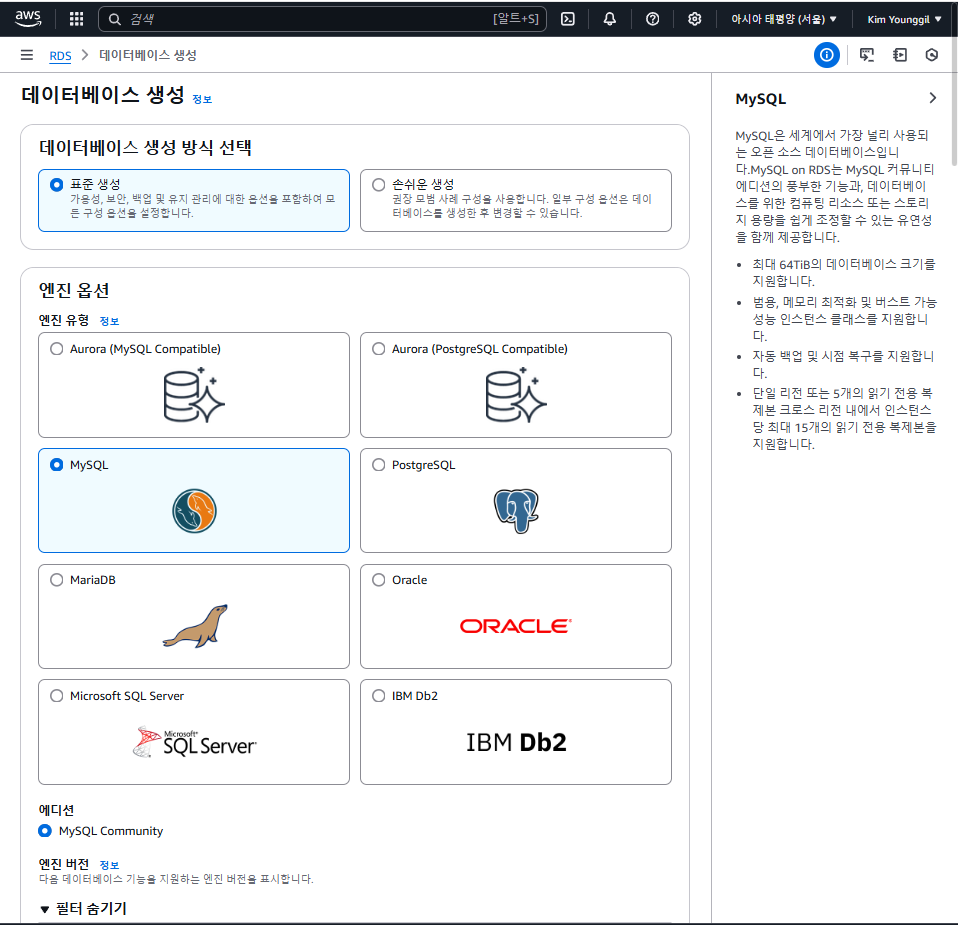
Task: Click the 에디션 label
Action: (56, 810)
